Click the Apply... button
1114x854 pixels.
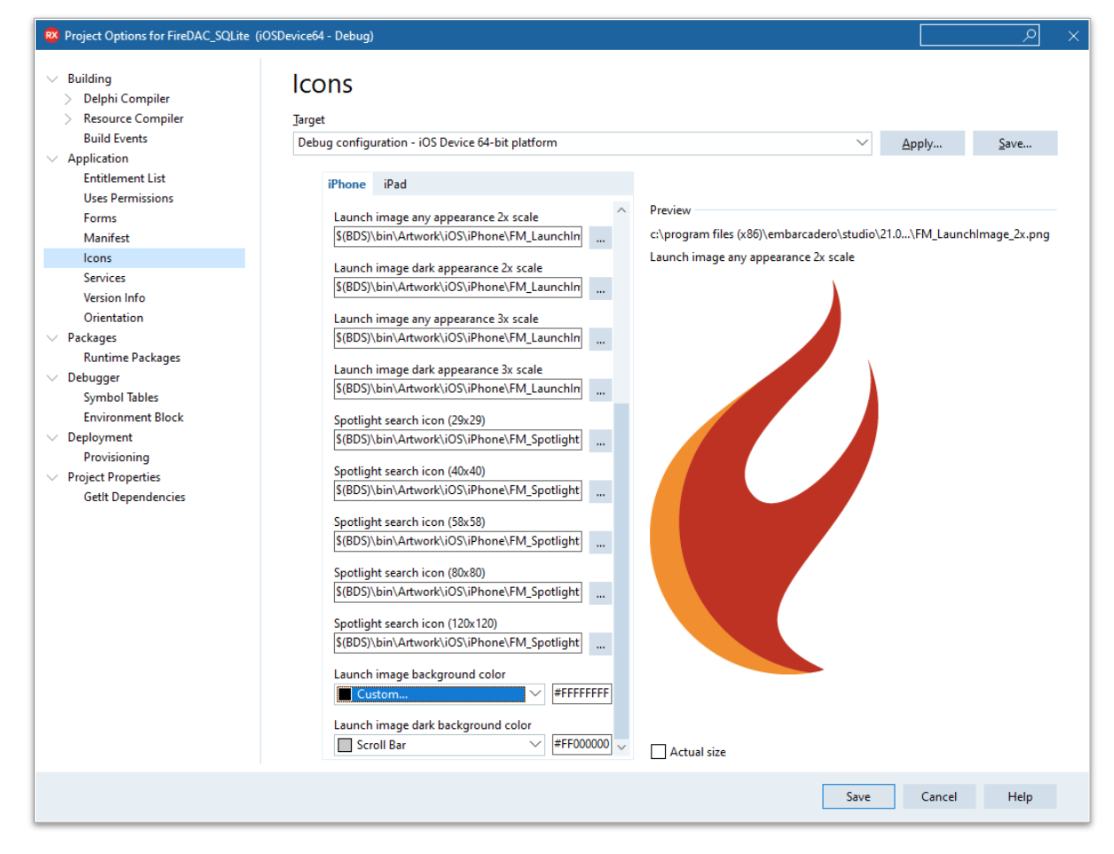point(922,143)
